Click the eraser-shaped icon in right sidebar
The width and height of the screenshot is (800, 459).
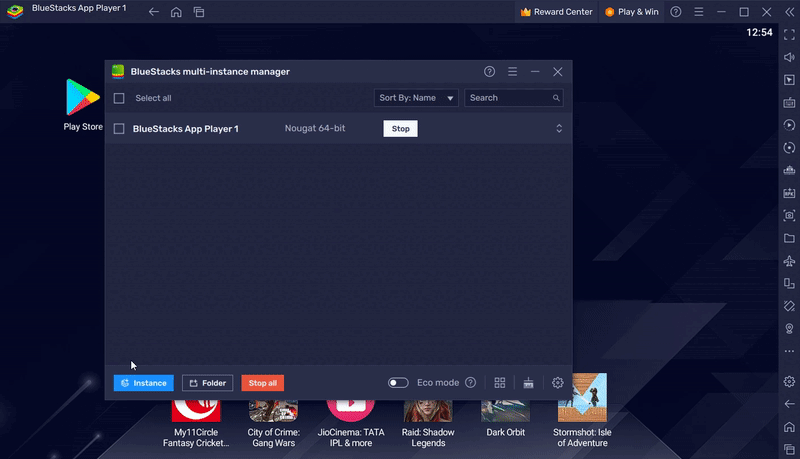pyautogui.click(x=789, y=306)
